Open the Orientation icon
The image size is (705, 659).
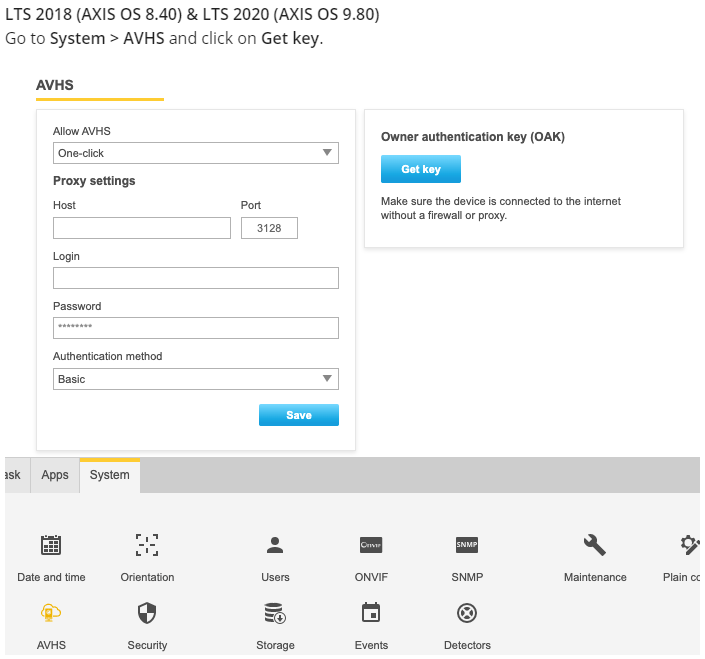[x=147, y=545]
